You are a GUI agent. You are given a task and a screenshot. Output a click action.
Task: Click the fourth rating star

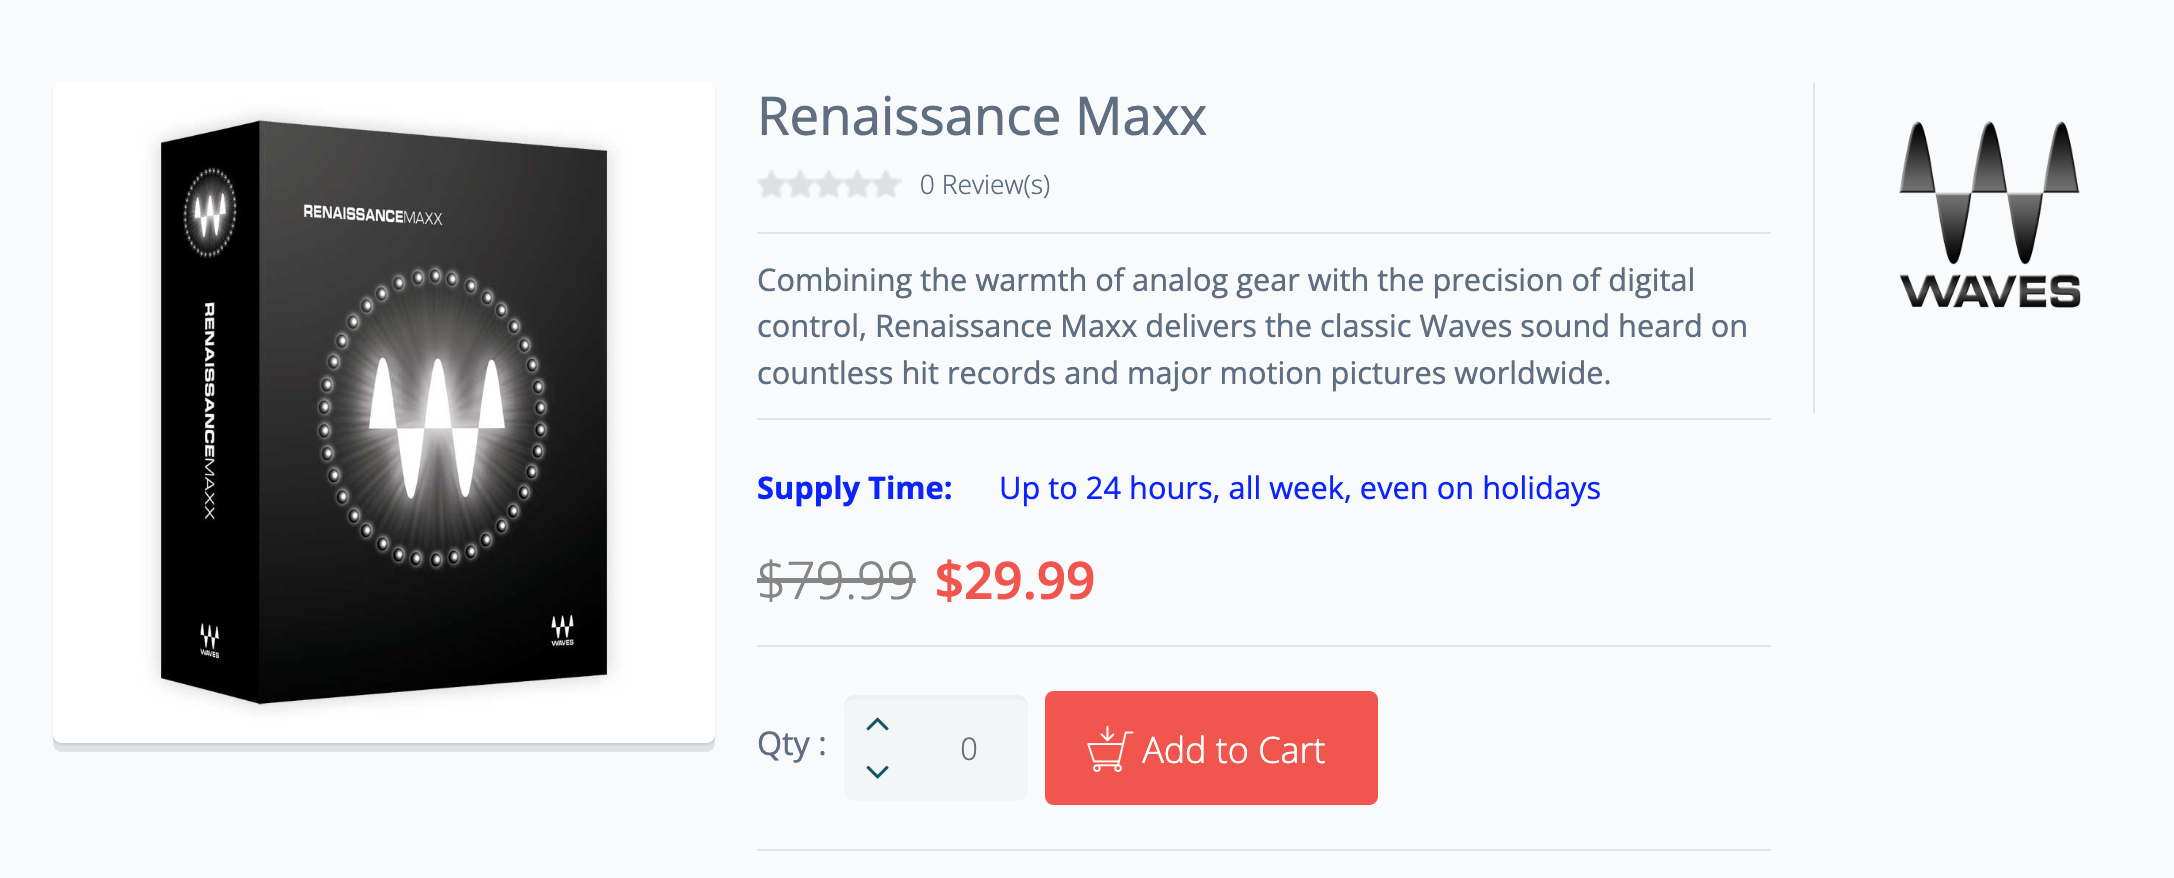coord(858,185)
